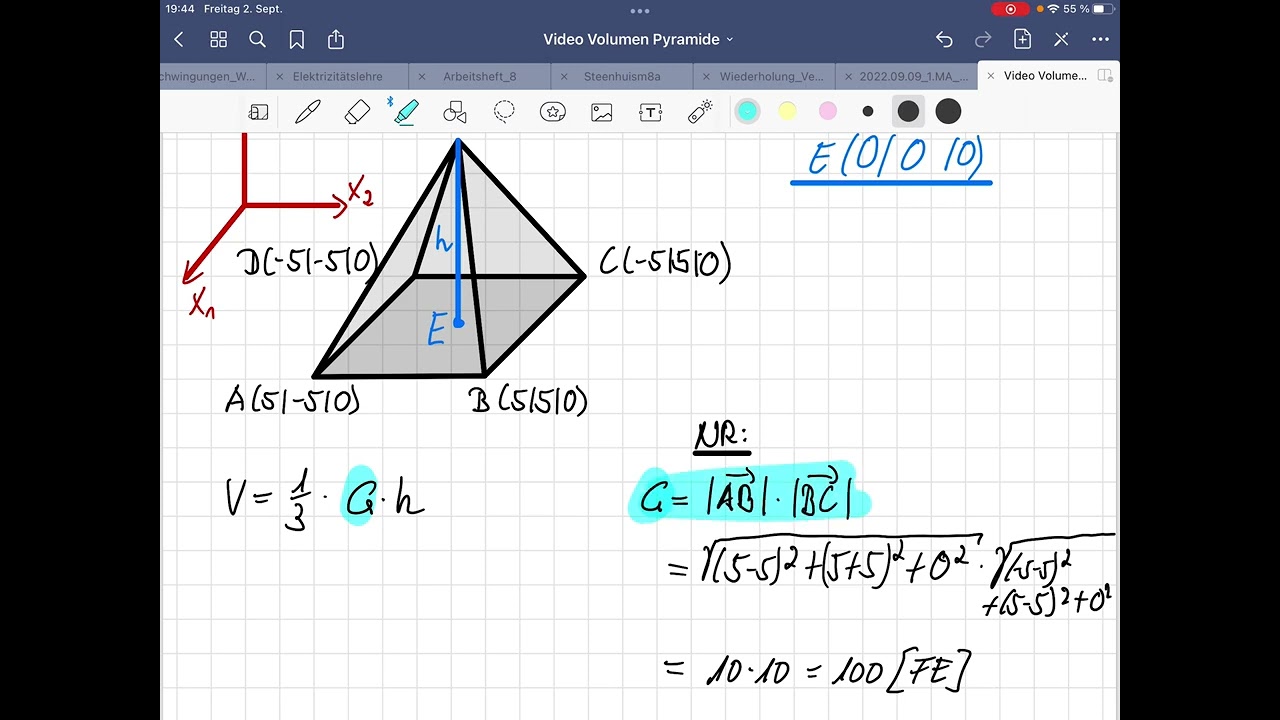Choose the yellow highlighter color

point(787,112)
